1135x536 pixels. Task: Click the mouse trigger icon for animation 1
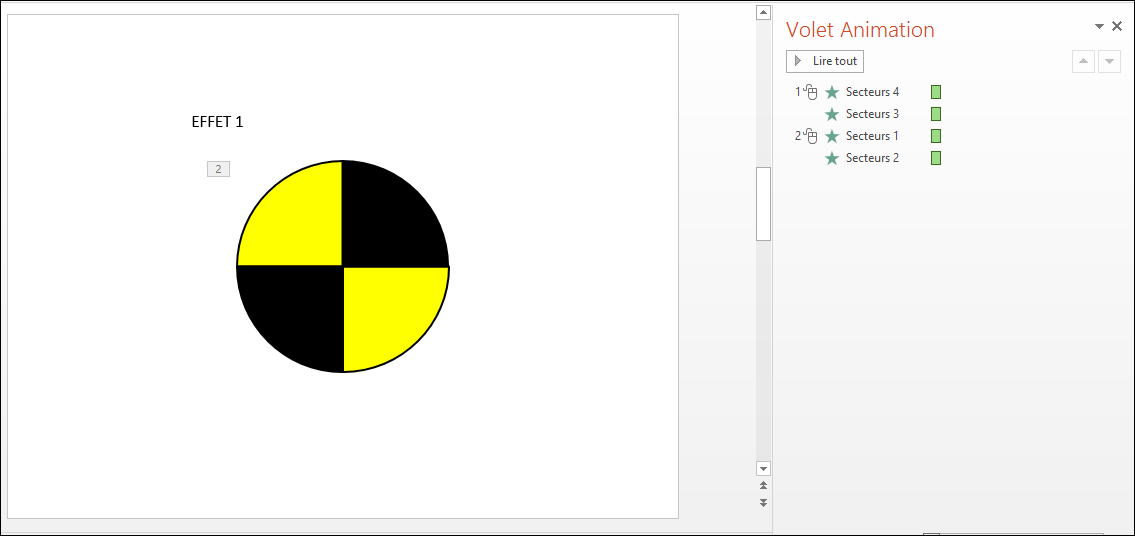pyautogui.click(x=811, y=92)
